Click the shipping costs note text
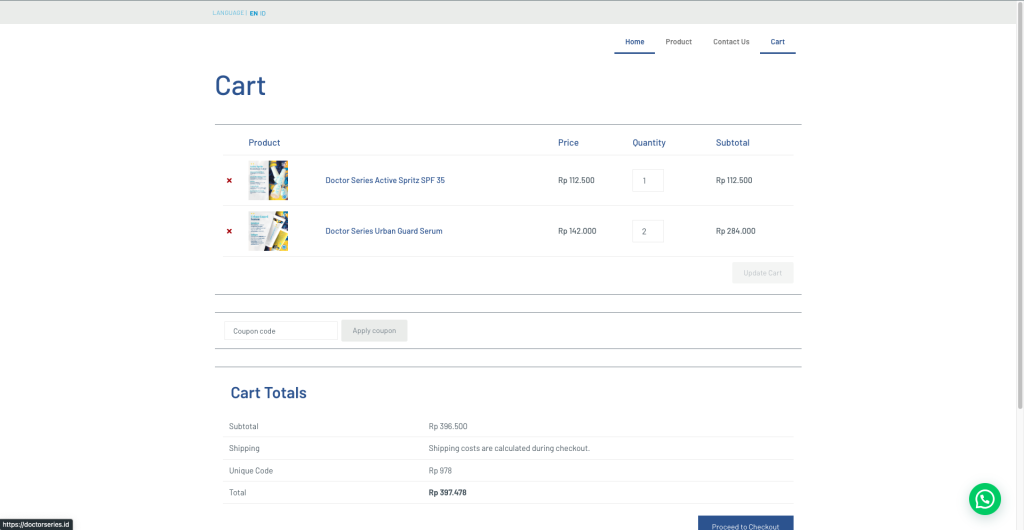The width and height of the screenshot is (1024, 530). tap(509, 448)
